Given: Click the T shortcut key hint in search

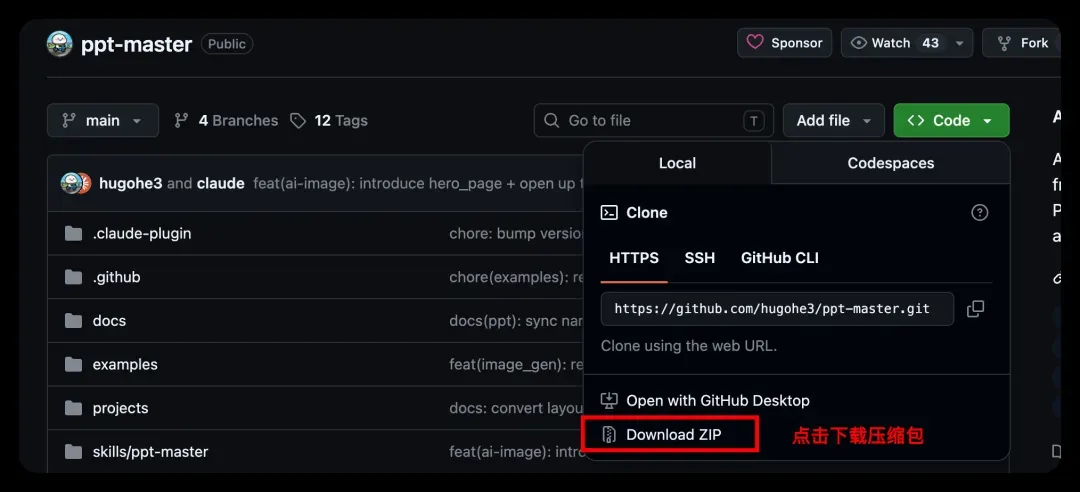Looking at the screenshot, I should point(754,121).
